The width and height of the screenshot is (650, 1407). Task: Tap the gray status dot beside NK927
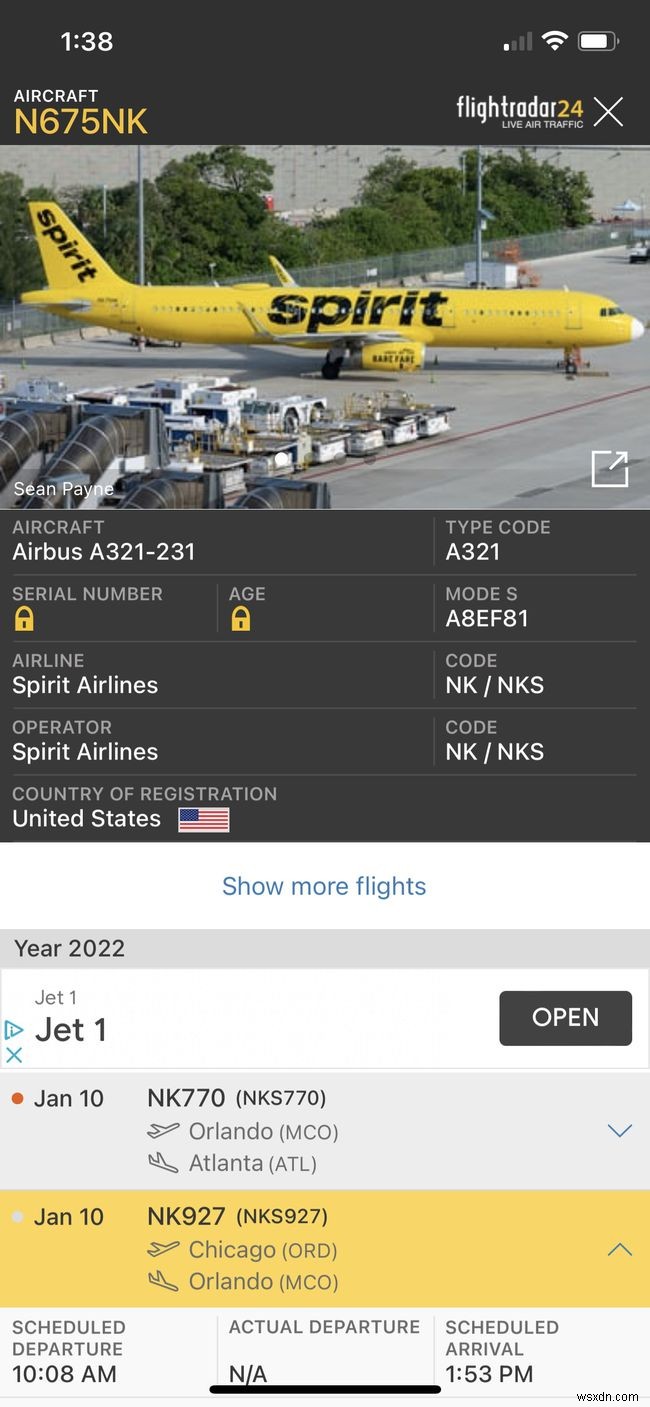click(16, 1215)
